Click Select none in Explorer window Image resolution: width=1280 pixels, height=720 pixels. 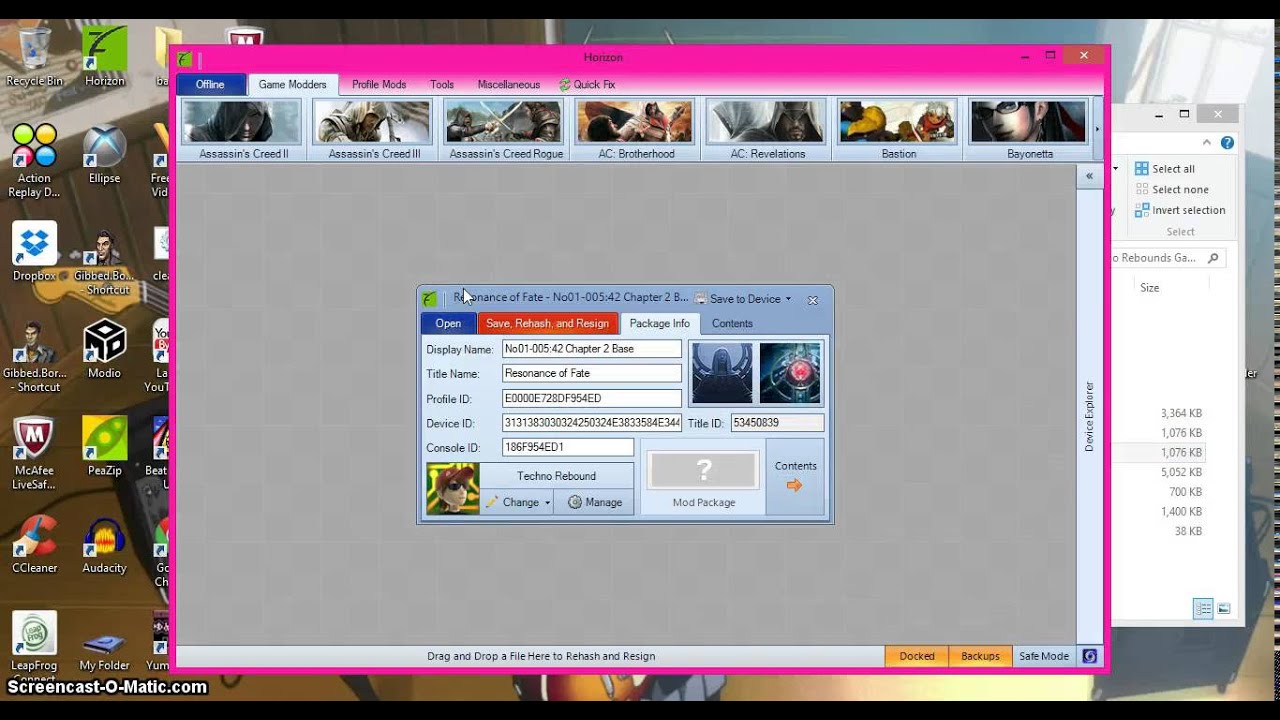tap(1171, 190)
